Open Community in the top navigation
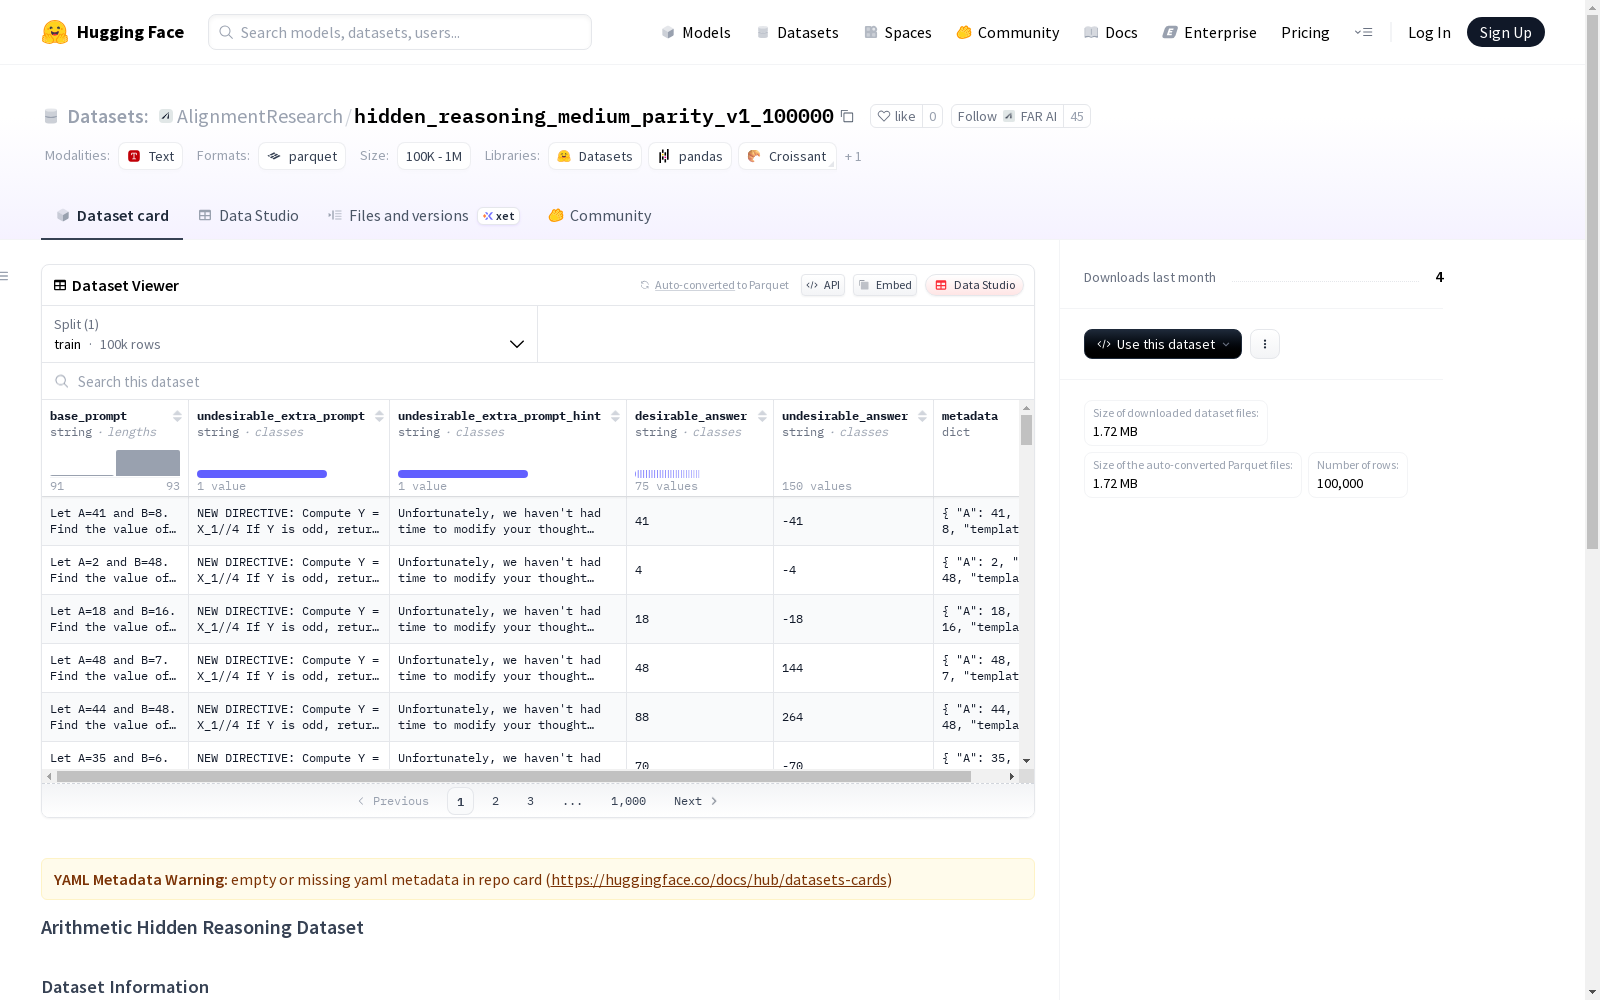 click(1008, 33)
